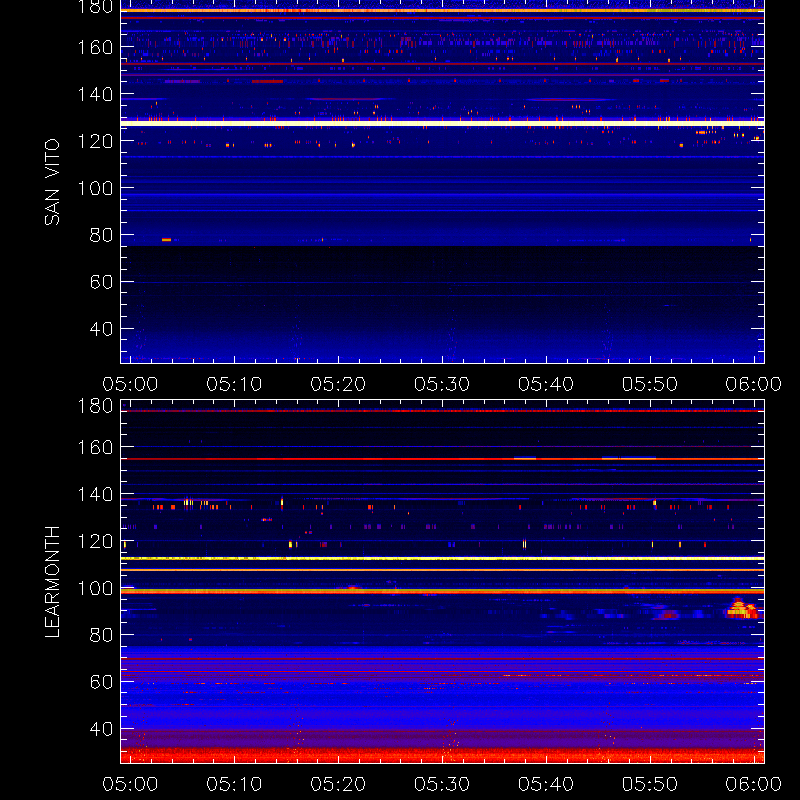
Task: Click the 05:40 time label below San Vito plot
Action: pyautogui.click(x=546, y=384)
